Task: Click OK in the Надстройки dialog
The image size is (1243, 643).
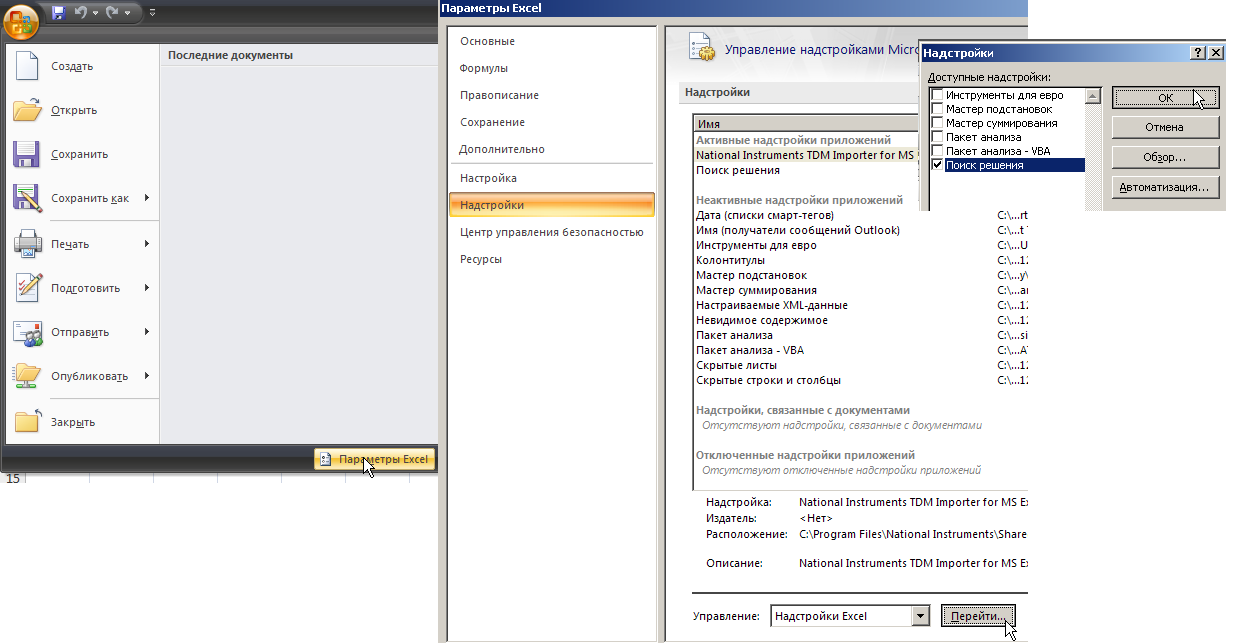Action: pos(1165,98)
